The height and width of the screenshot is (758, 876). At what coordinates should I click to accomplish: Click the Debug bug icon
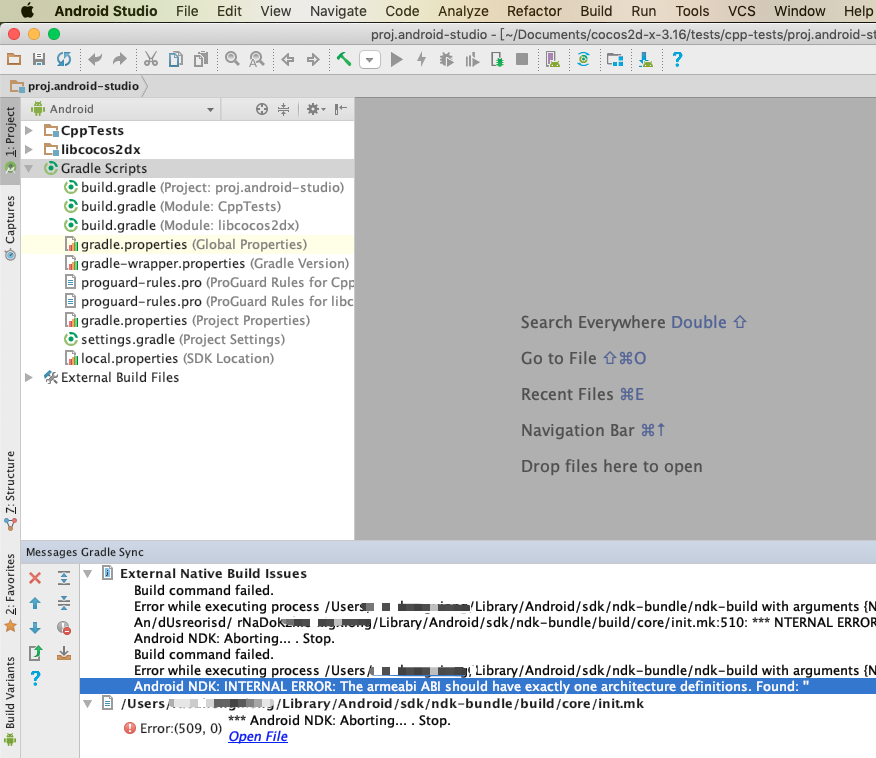(446, 59)
